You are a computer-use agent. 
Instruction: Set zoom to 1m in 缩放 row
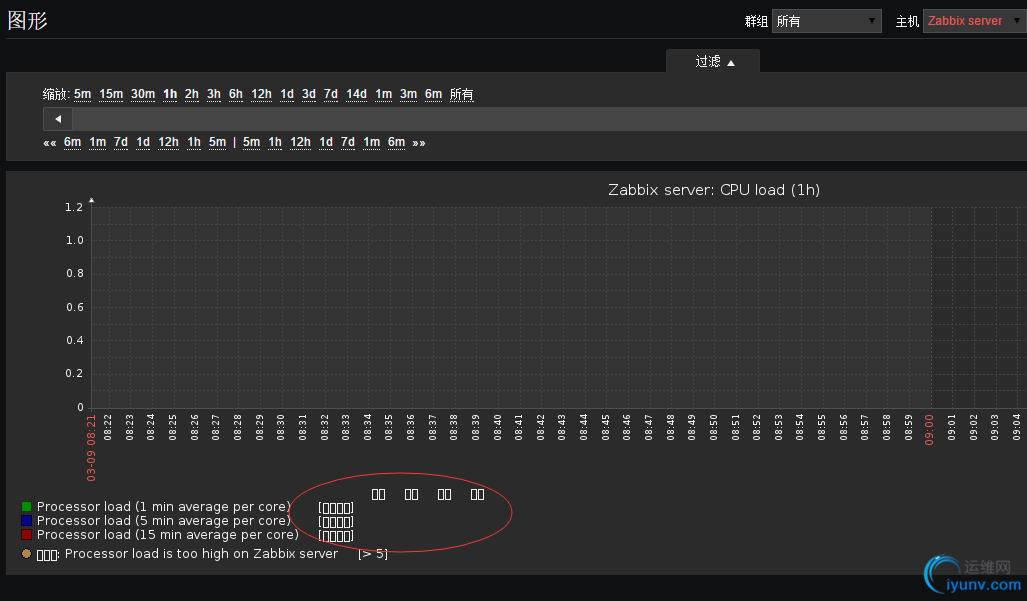pos(383,94)
